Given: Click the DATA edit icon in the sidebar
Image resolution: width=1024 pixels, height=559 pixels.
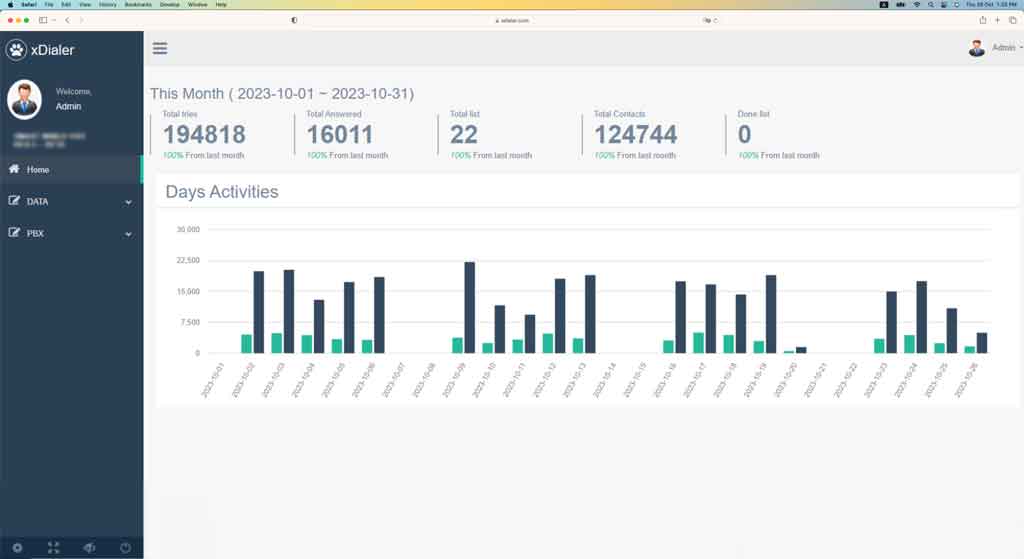Looking at the screenshot, I should pos(14,200).
